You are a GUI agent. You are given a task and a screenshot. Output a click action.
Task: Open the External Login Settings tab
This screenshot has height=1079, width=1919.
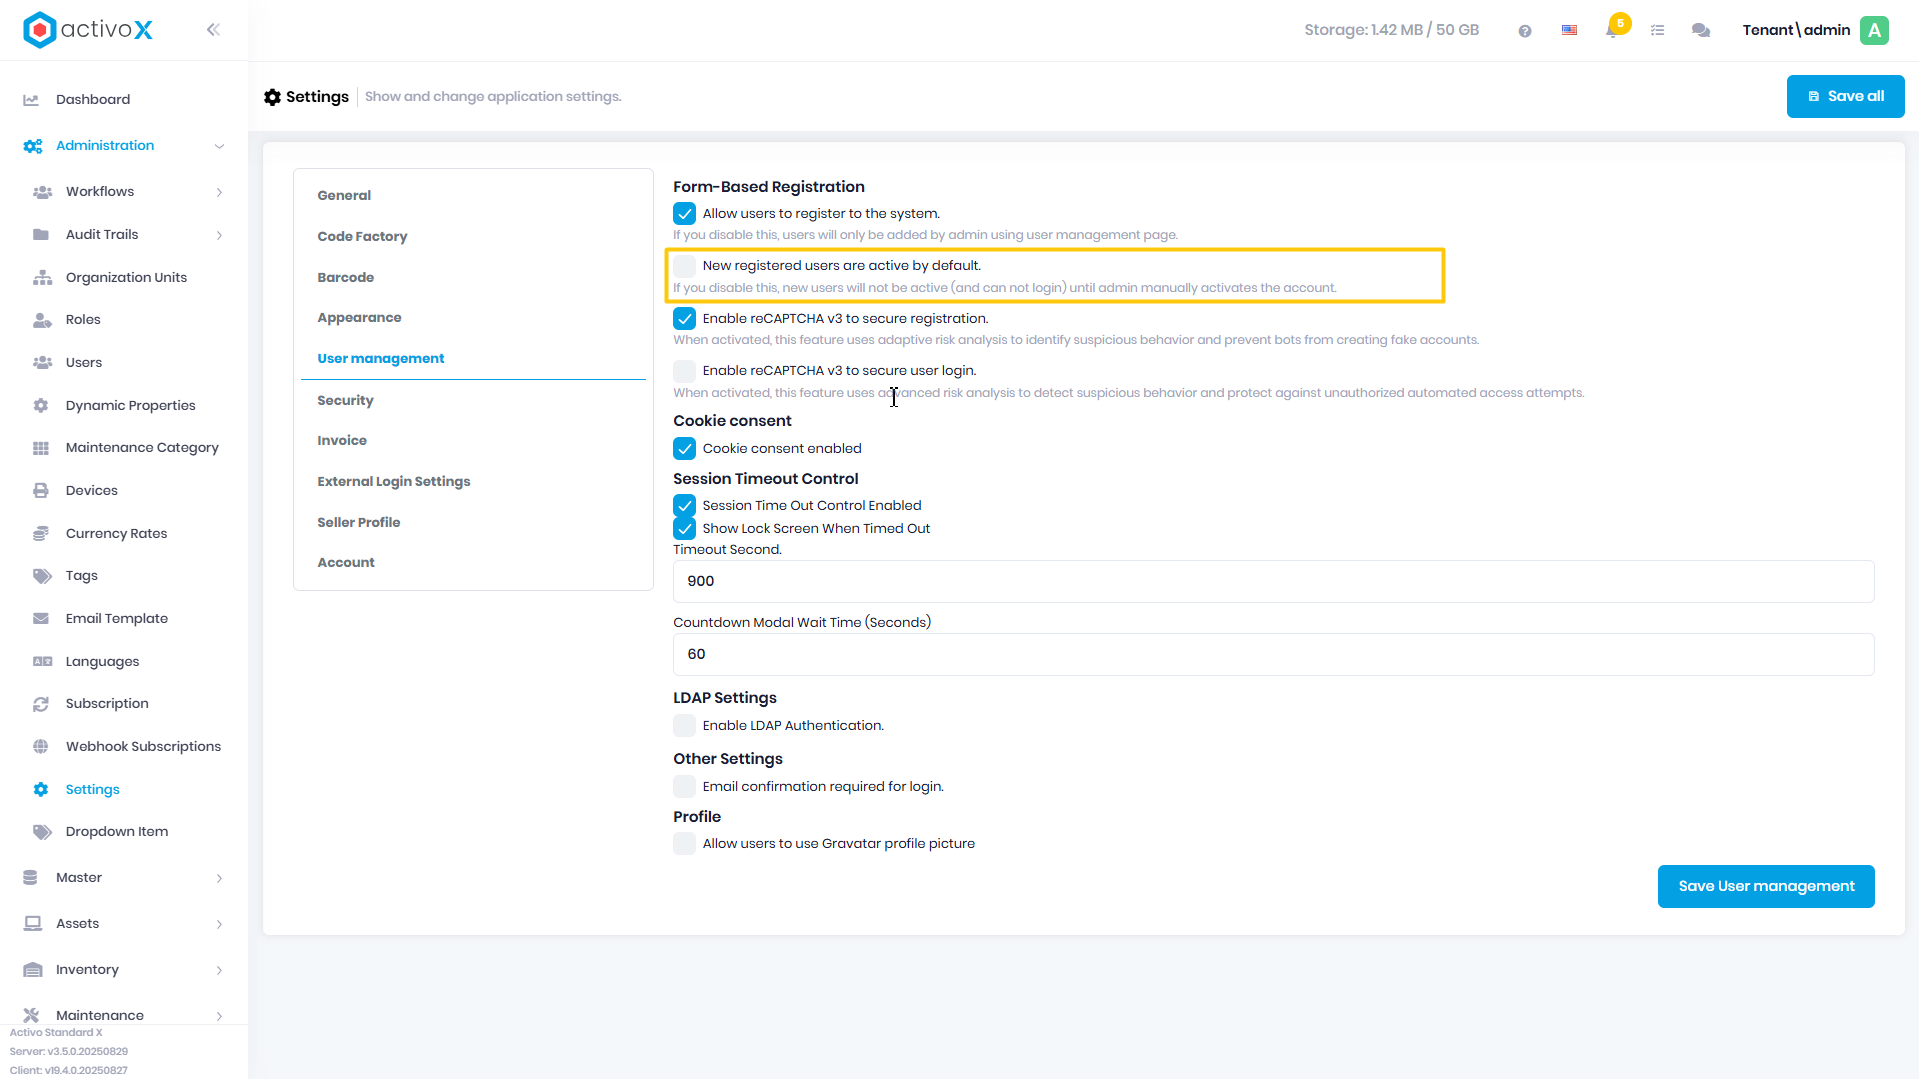[393, 481]
